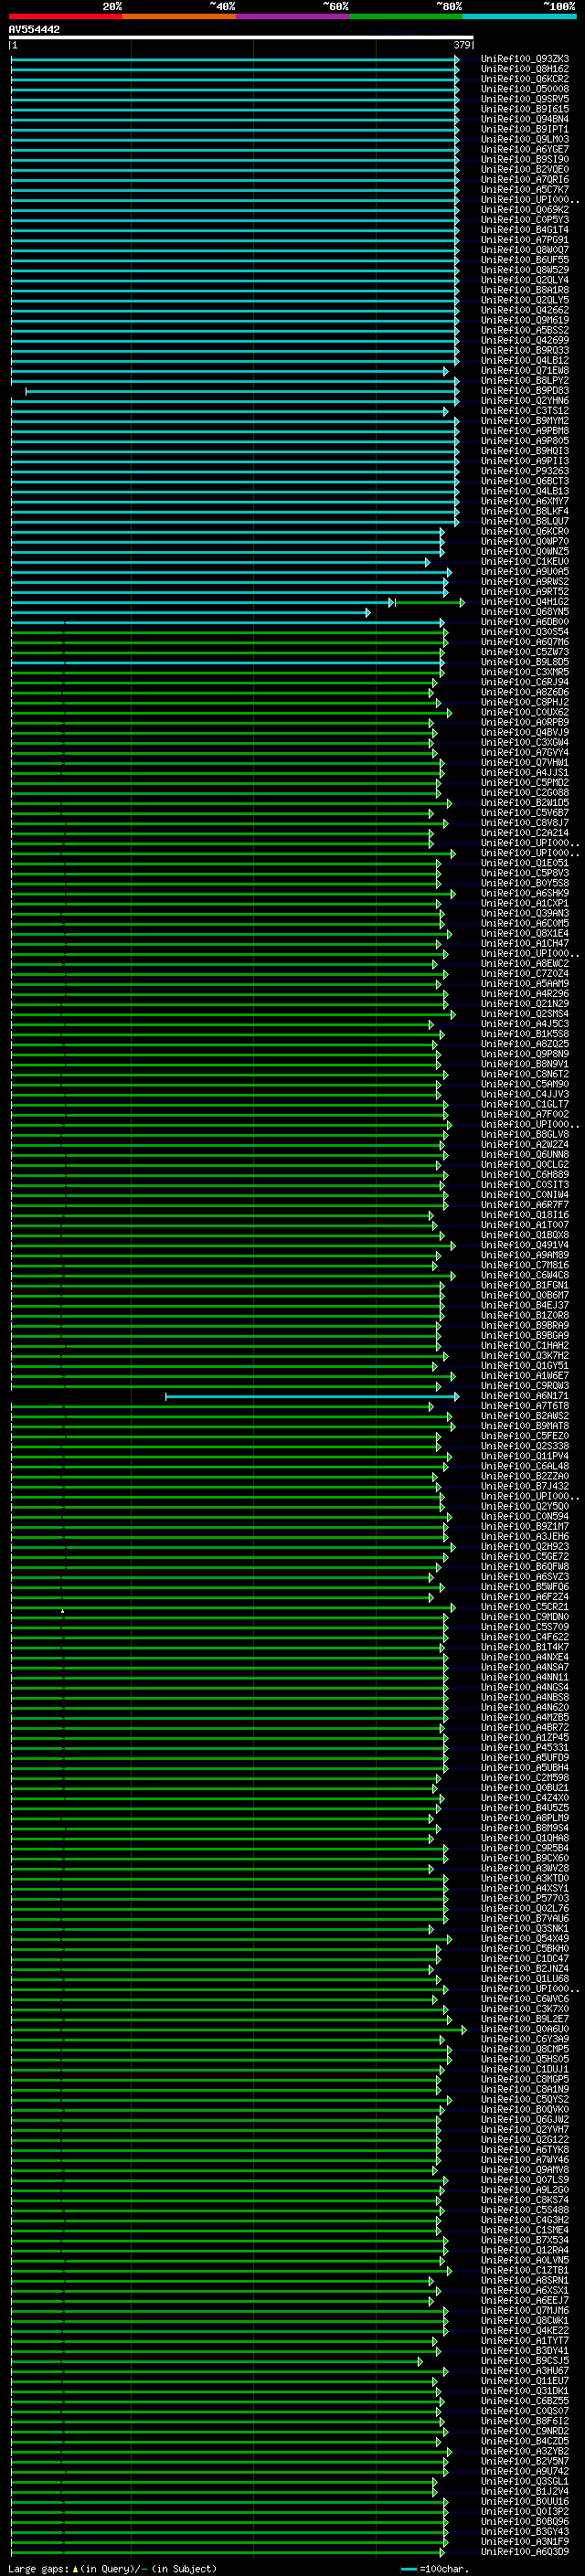Click the query end position 379
Image resolution: width=585 pixels, height=2576 pixels.
pyautogui.click(x=462, y=46)
